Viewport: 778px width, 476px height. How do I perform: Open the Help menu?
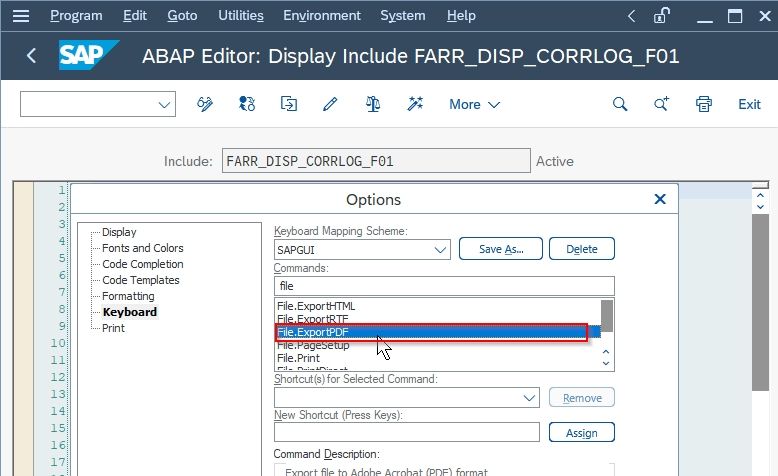tap(461, 16)
